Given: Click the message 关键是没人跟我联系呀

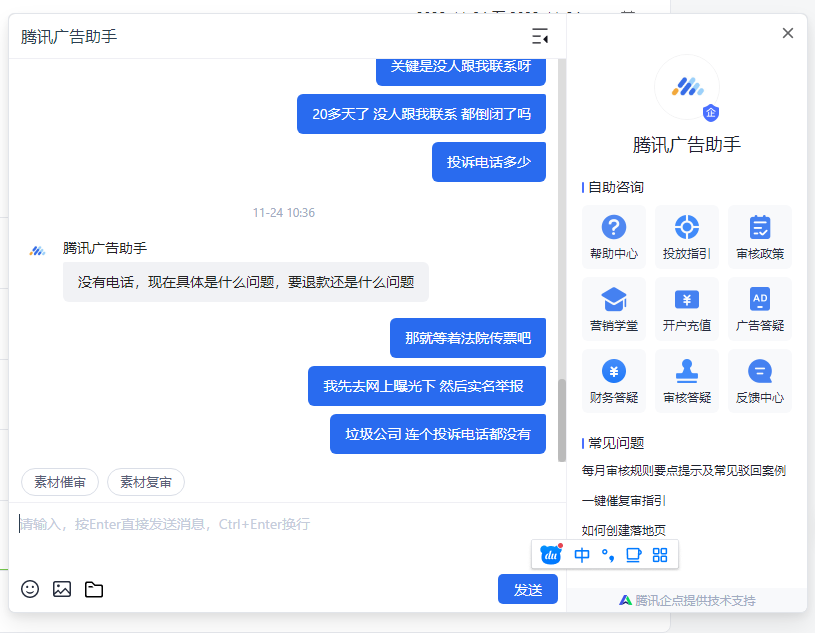Looking at the screenshot, I should pyautogui.click(x=461, y=70).
